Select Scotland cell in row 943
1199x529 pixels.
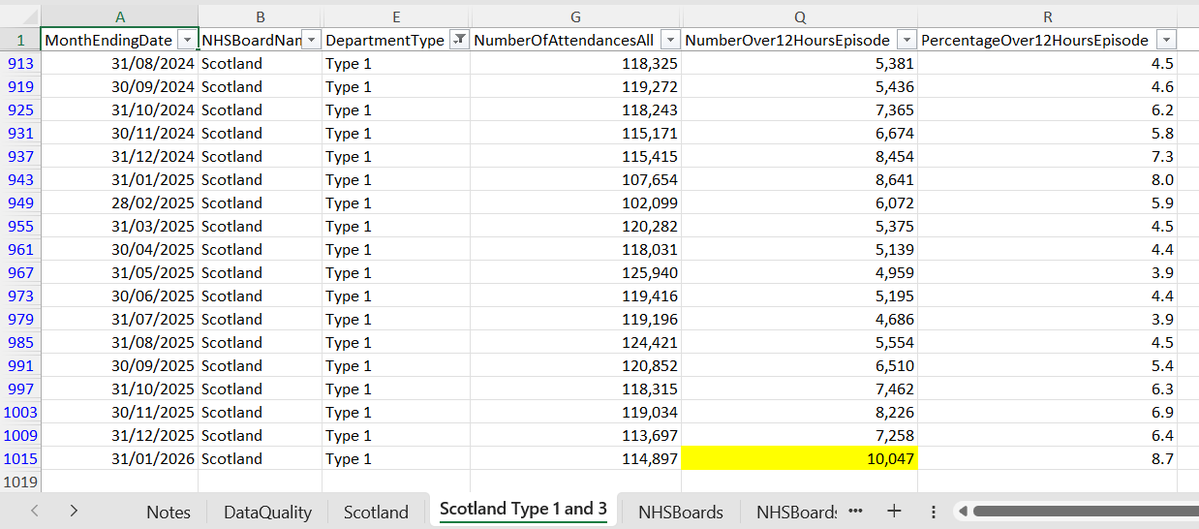click(260, 180)
